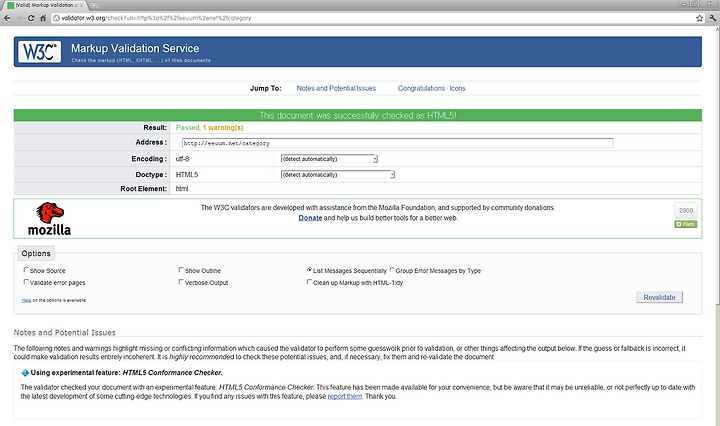Enable the Show Outline checkbox
Image resolution: width=720 pixels, height=426 pixels.
181,270
